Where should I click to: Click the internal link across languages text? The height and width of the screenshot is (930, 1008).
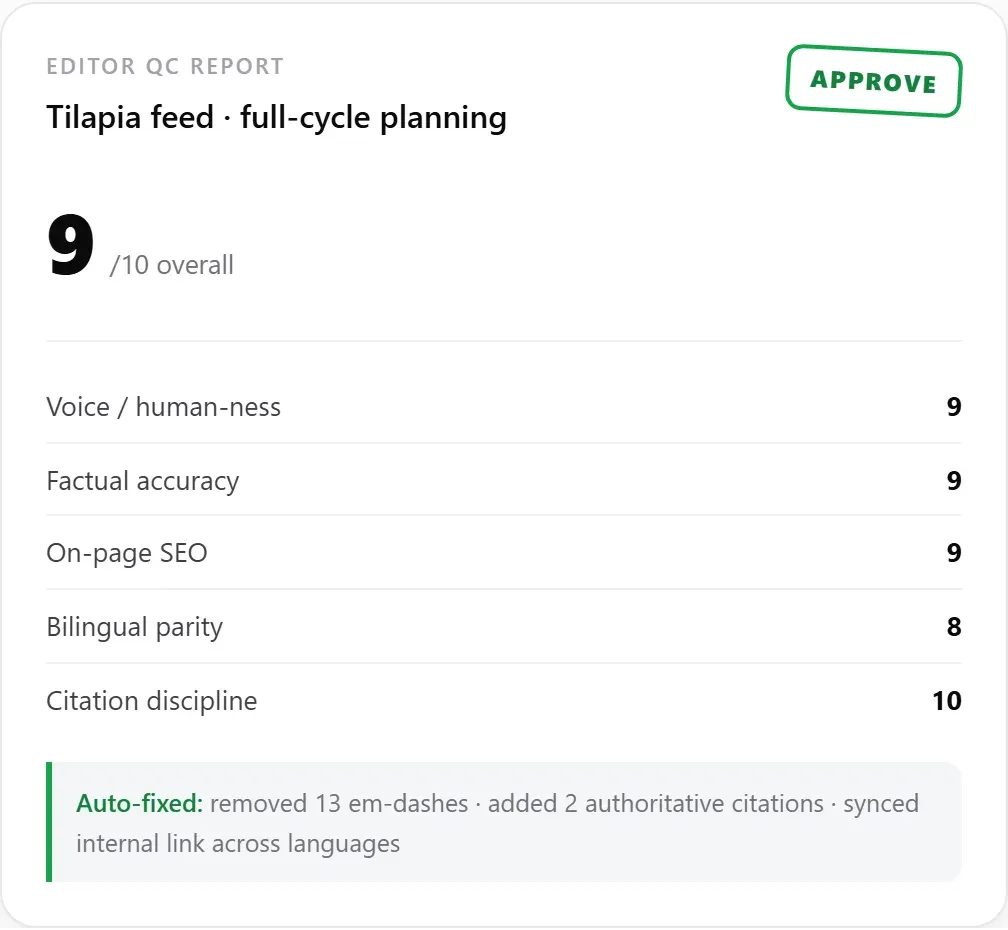(x=238, y=843)
